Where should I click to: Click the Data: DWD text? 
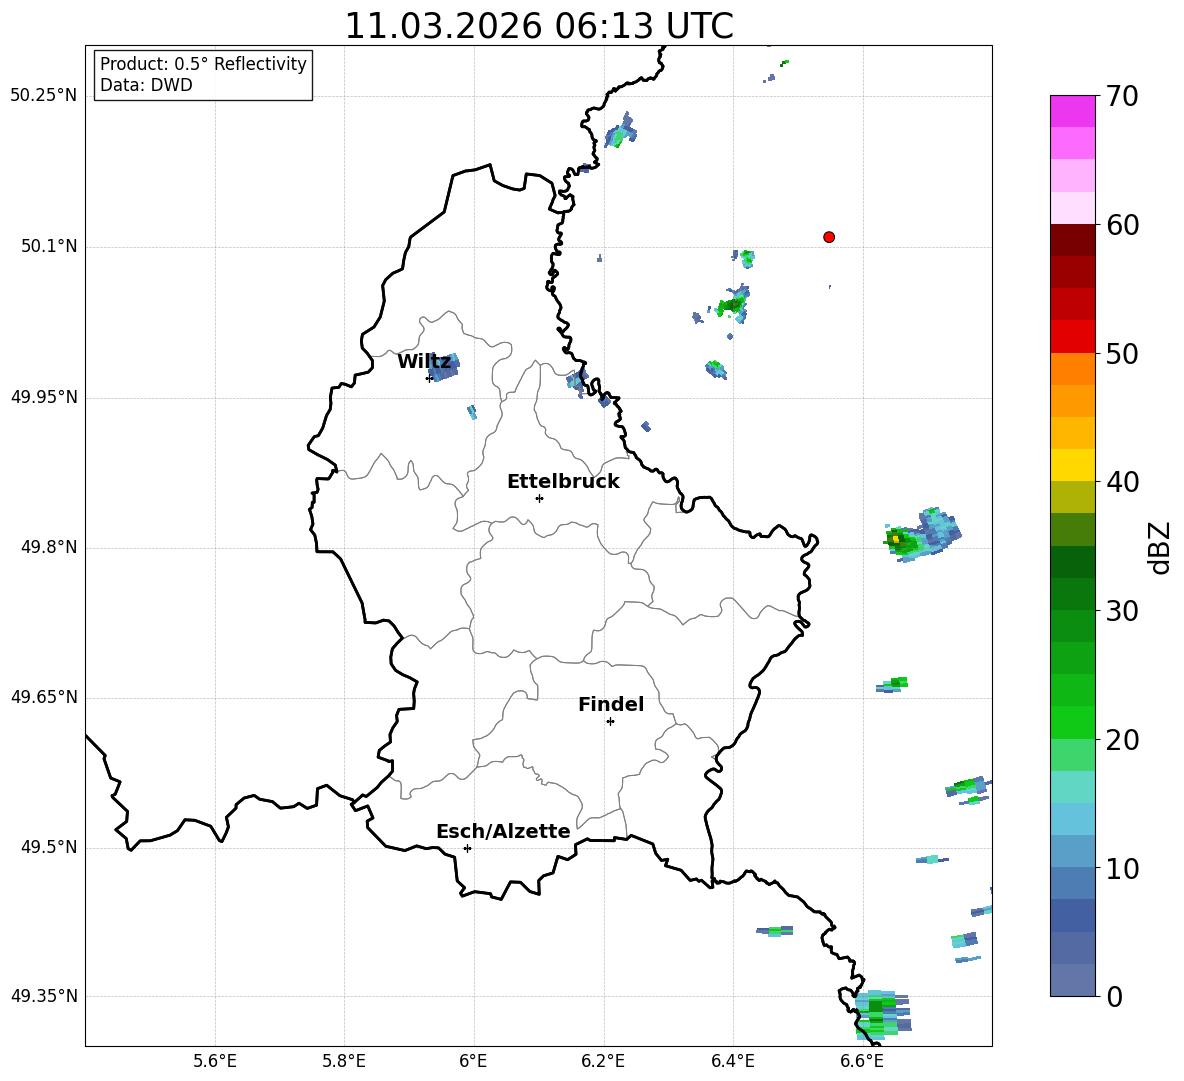[146, 85]
